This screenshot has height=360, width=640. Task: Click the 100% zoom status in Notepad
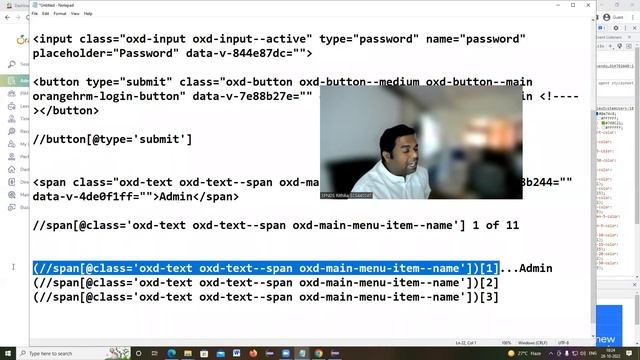click(x=506, y=343)
